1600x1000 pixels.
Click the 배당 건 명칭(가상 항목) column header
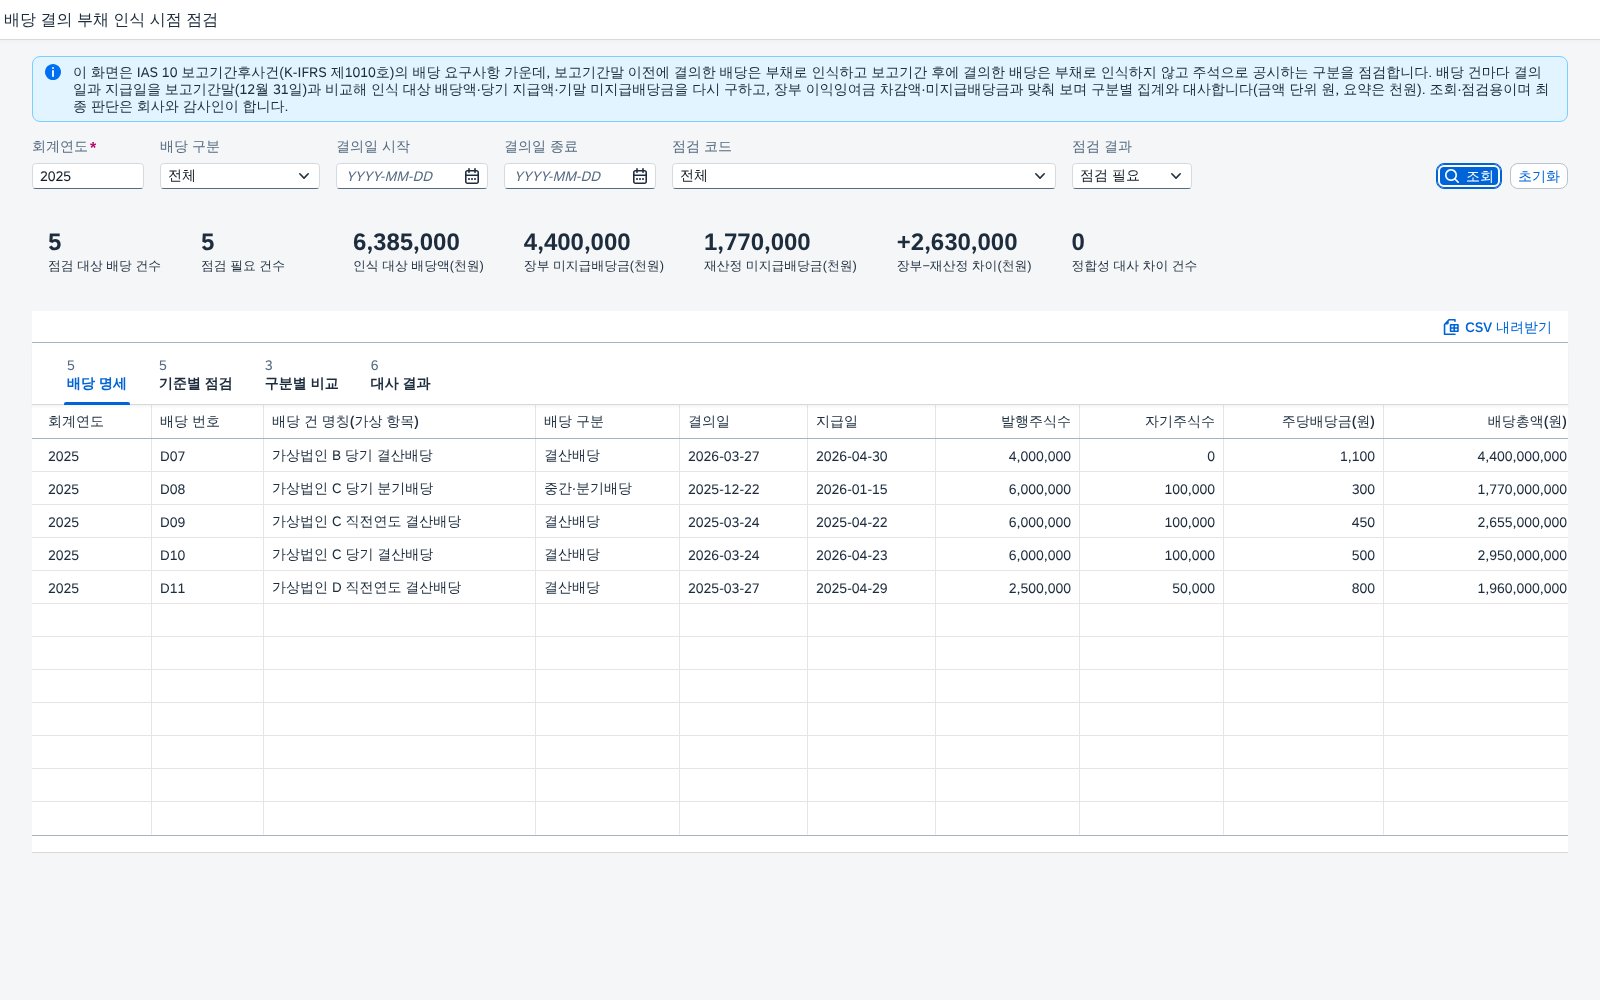point(399,422)
